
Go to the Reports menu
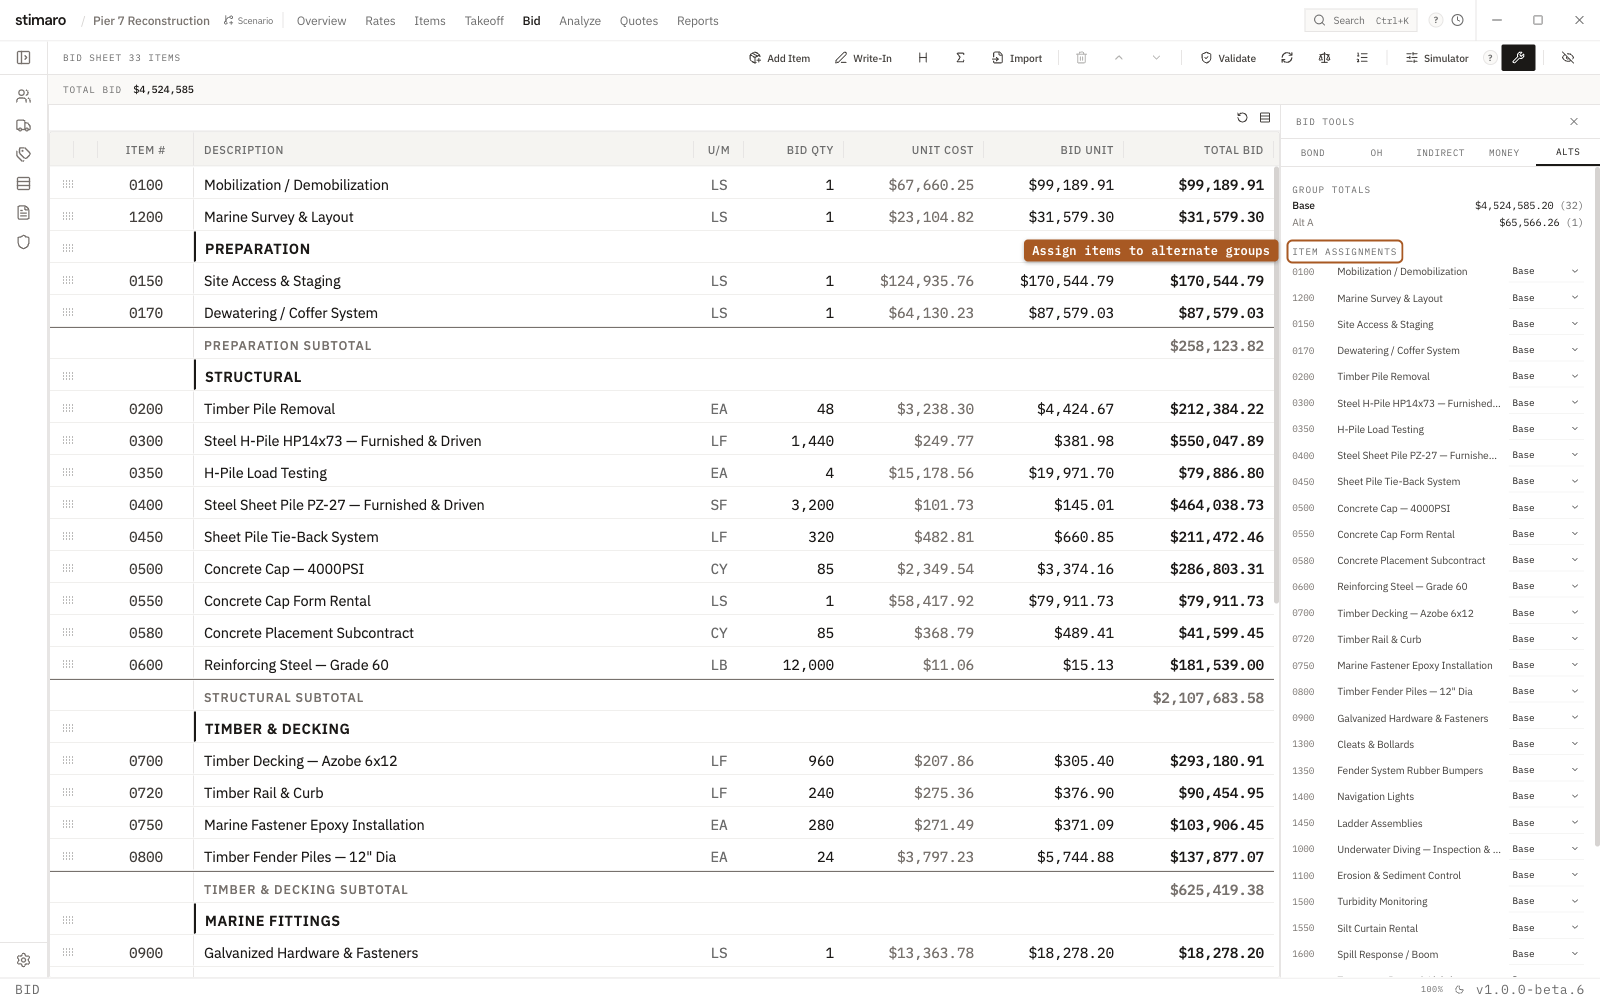point(698,20)
